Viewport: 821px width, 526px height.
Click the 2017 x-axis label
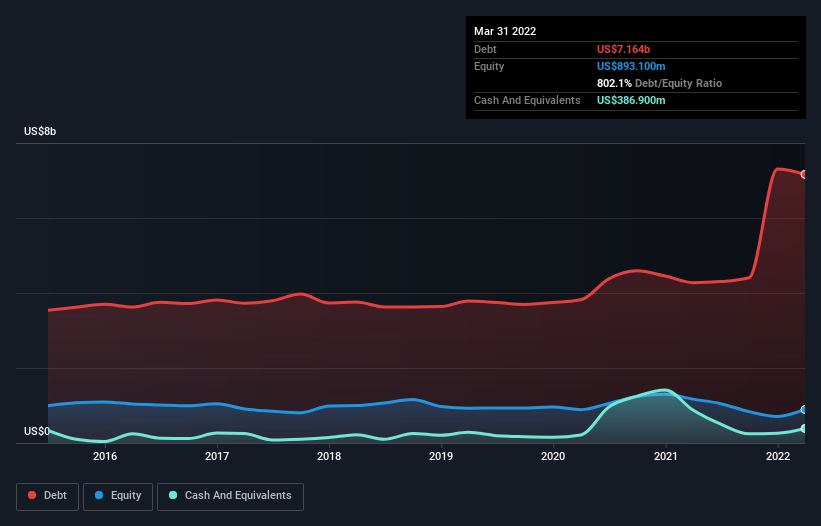click(217, 456)
